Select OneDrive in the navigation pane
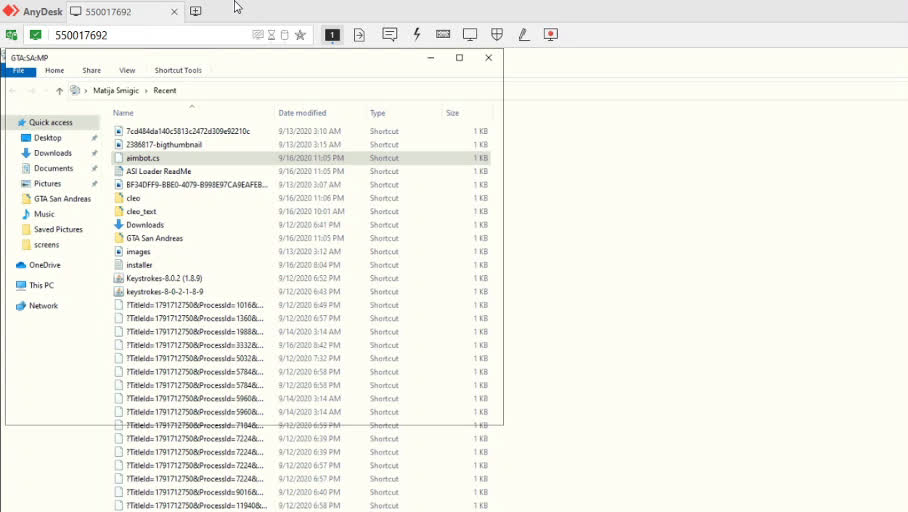908x512 pixels. pos(45,265)
